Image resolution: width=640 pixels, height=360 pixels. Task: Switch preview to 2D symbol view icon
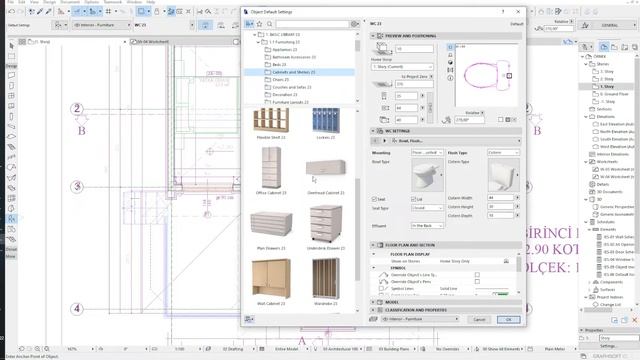click(x=450, y=47)
